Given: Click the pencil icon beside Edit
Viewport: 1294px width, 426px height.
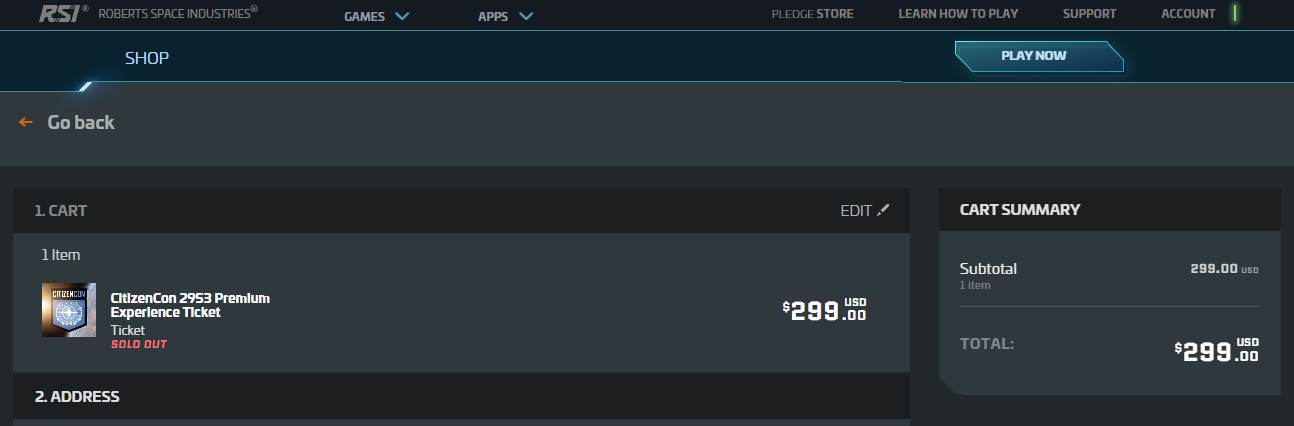Looking at the screenshot, I should point(882,210).
